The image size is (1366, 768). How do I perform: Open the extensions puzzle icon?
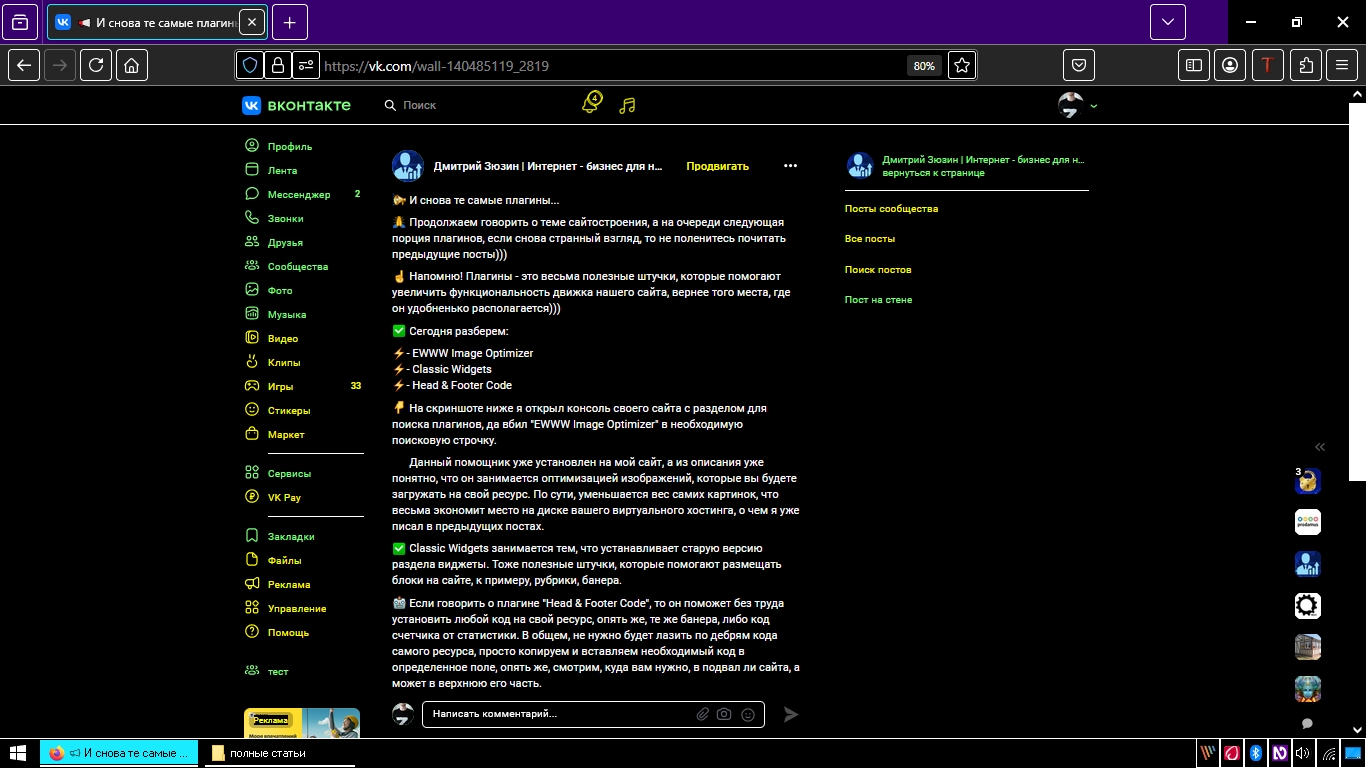(1306, 65)
